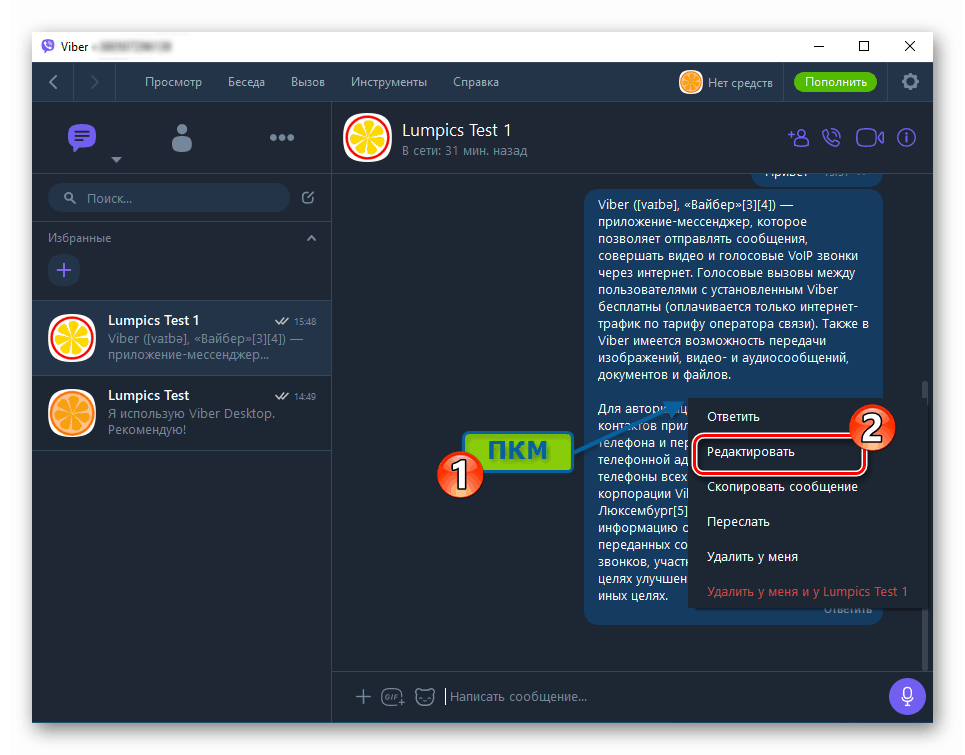The width and height of the screenshot is (965, 755).
Task: Open the Lumpics Test conversation
Action: tap(182, 413)
